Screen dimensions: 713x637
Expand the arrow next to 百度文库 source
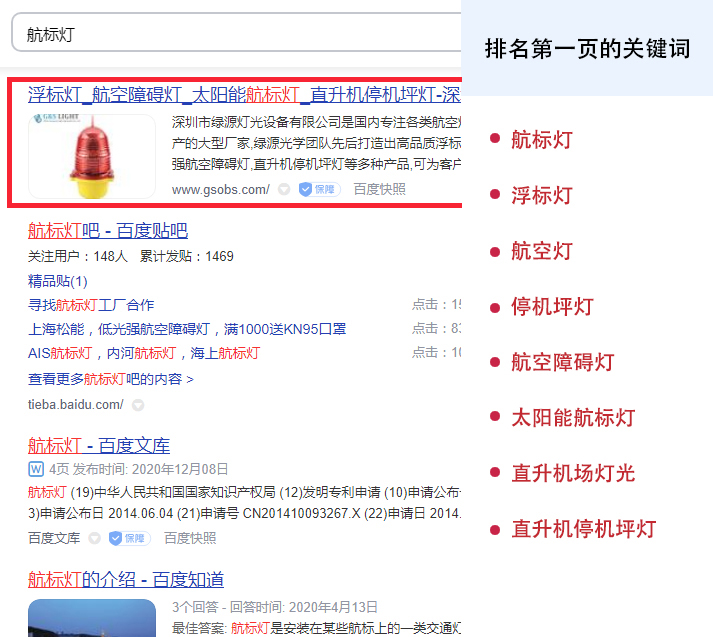pyautogui.click(x=94, y=538)
